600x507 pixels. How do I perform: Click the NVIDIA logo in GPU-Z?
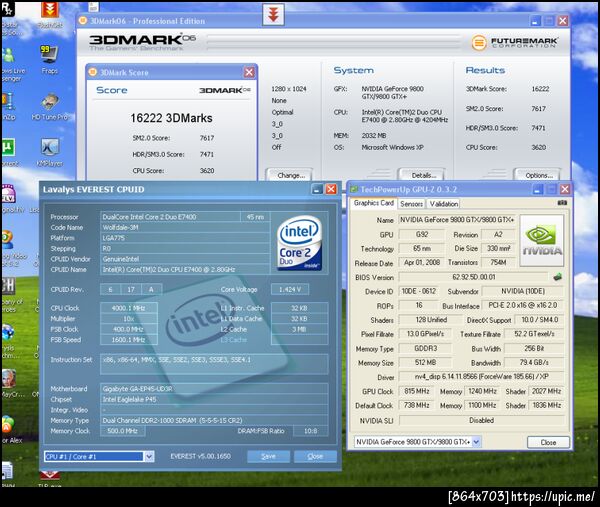point(542,241)
